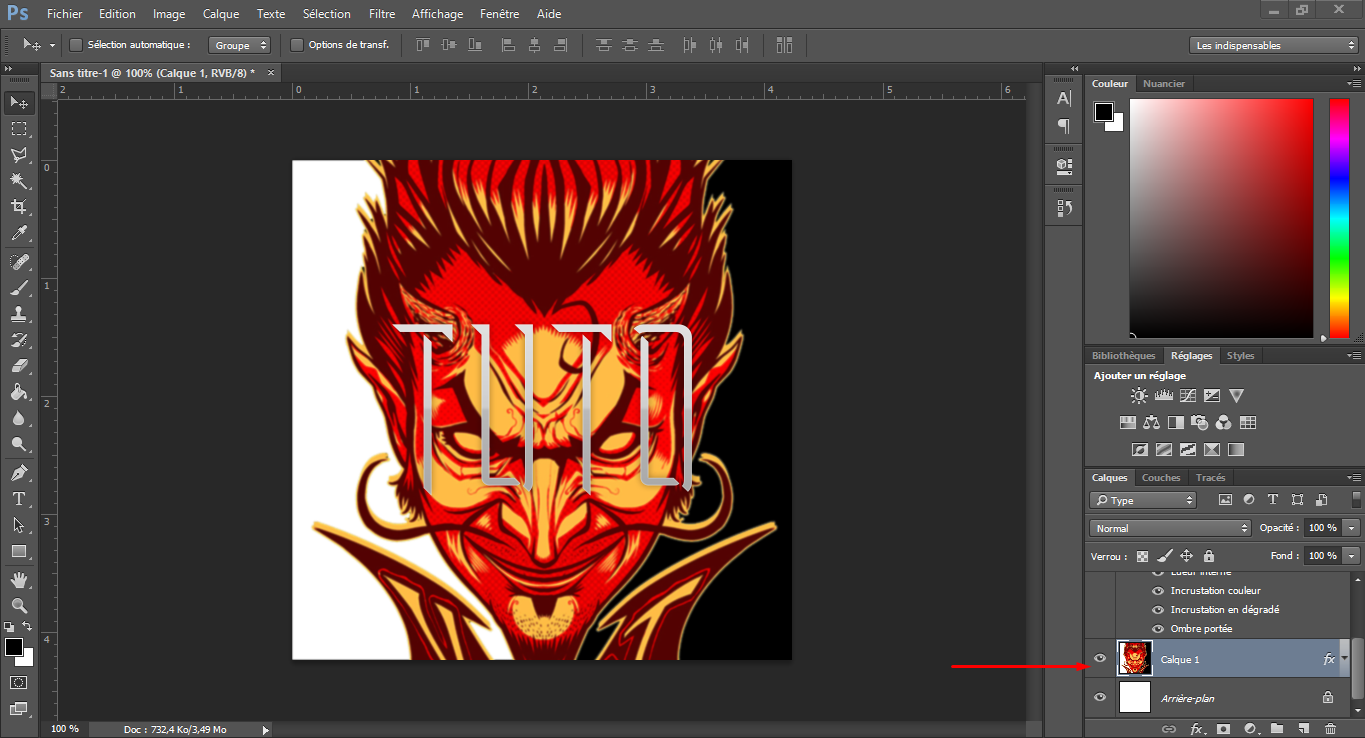
Task: Select the Zoom tool
Action: [19, 605]
